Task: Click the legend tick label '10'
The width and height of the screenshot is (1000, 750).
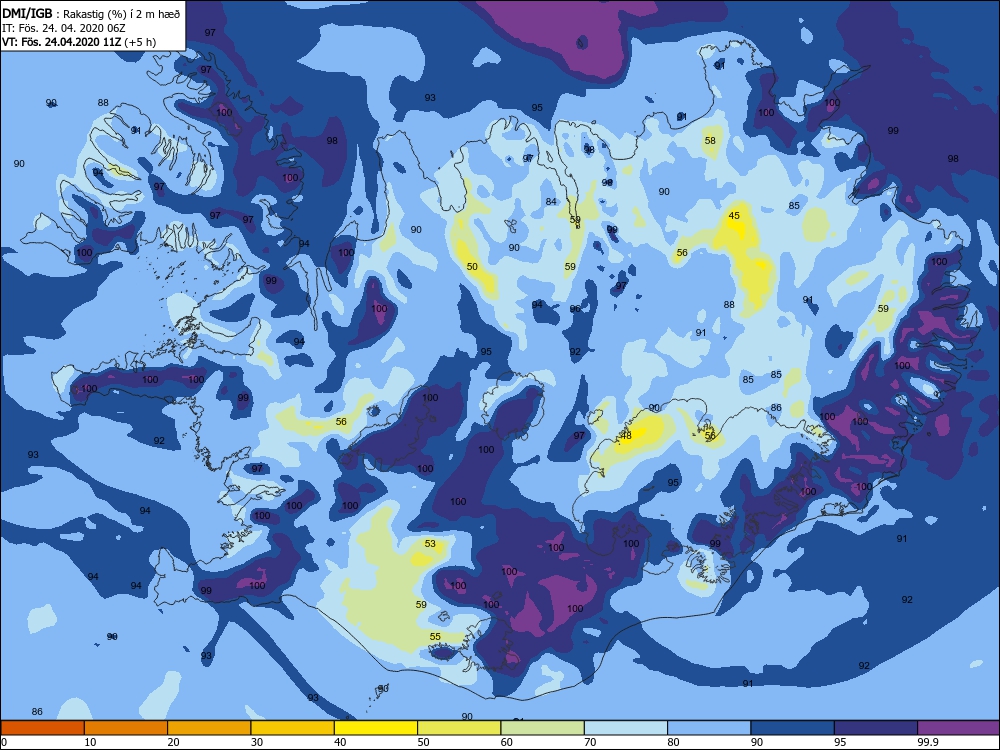Action: pyautogui.click(x=91, y=742)
